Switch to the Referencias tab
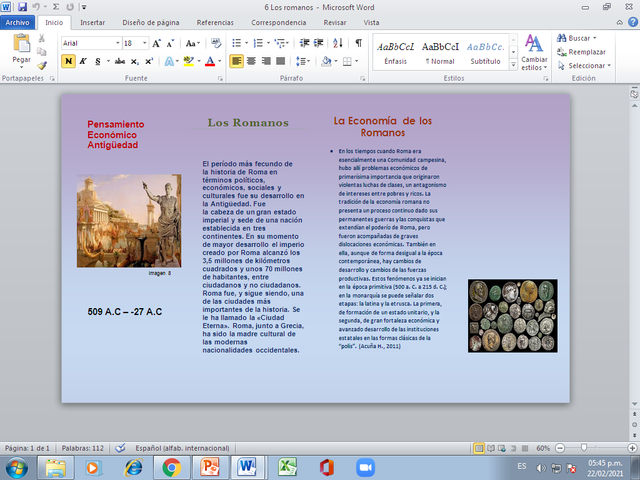 coord(215,22)
